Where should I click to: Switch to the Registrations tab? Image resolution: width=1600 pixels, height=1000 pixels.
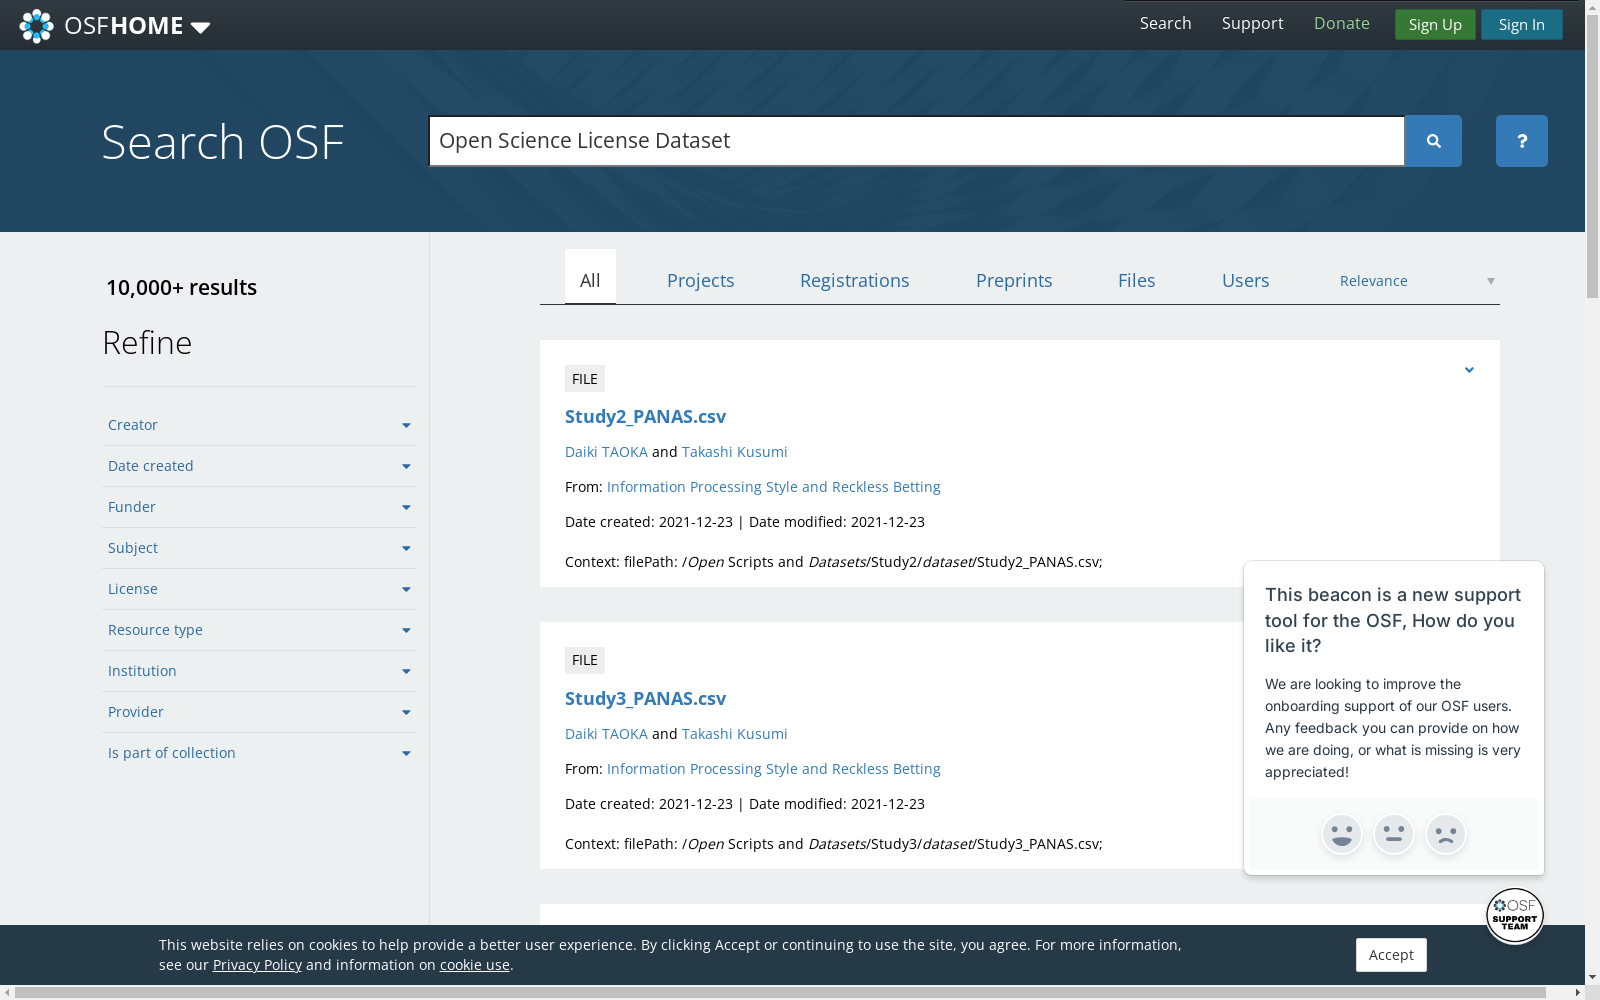pyautogui.click(x=855, y=281)
